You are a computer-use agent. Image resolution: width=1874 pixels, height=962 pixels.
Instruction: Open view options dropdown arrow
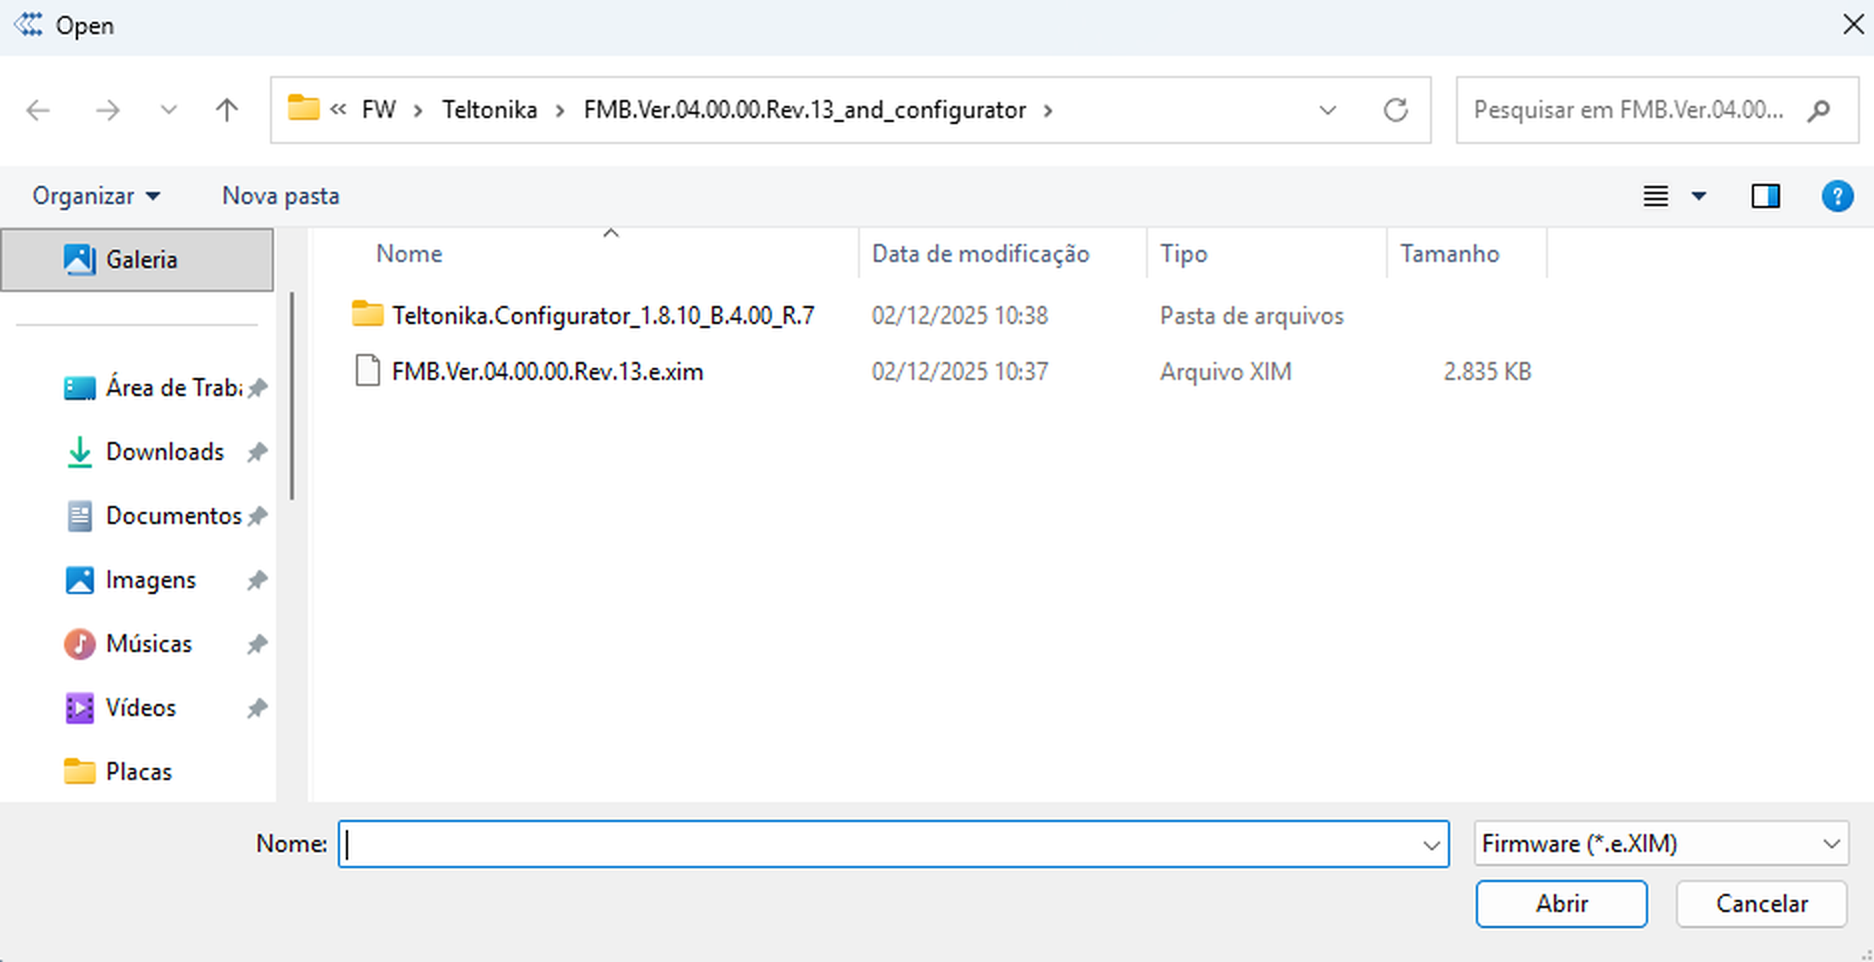(1698, 196)
